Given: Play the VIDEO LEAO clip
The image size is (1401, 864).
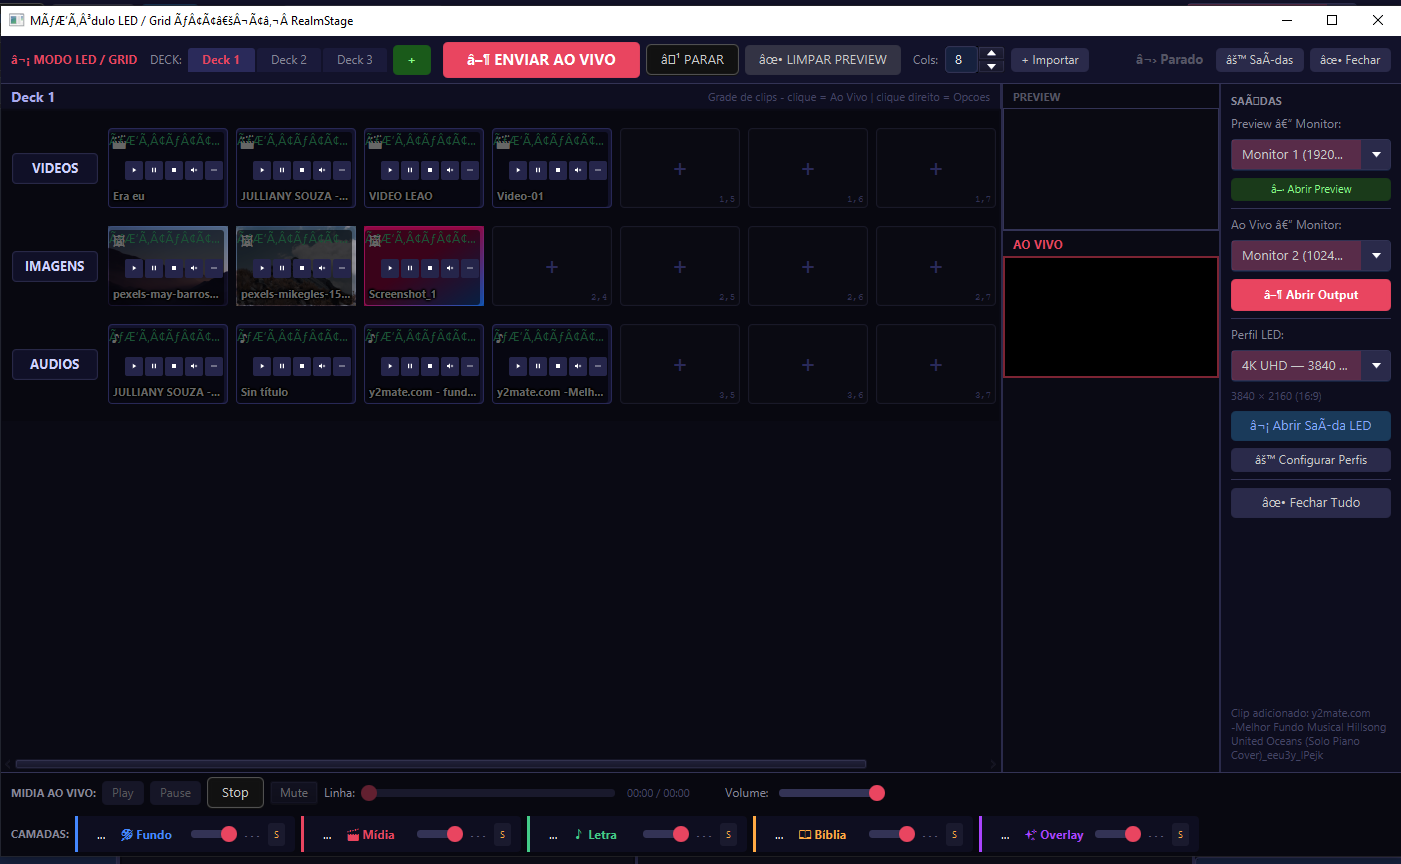Looking at the screenshot, I should pyautogui.click(x=390, y=170).
